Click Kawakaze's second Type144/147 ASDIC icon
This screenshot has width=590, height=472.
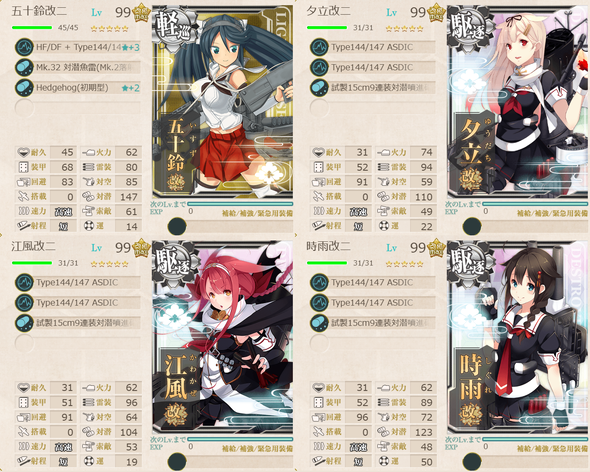(24, 303)
